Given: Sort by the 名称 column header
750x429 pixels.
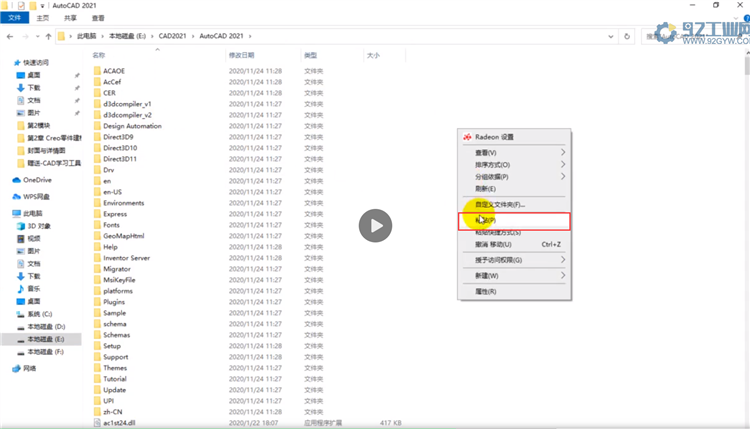Looking at the screenshot, I should click(99, 55).
